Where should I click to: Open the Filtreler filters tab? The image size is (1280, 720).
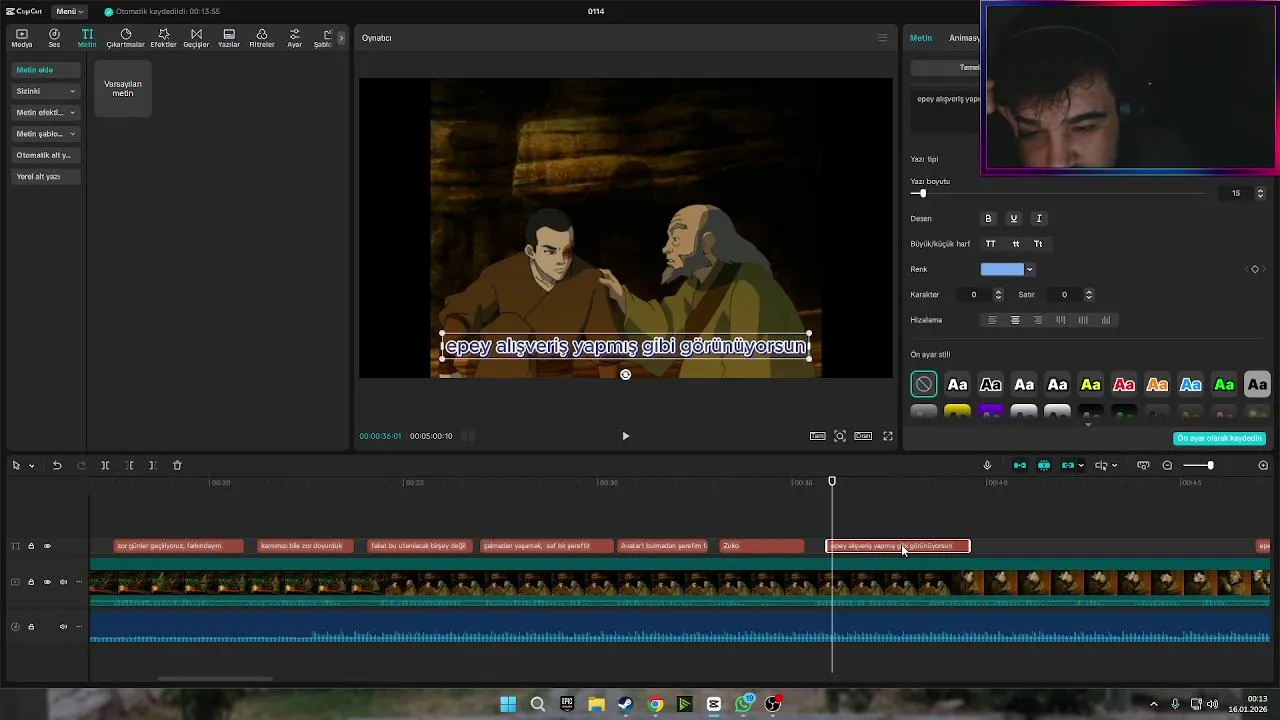click(x=262, y=38)
